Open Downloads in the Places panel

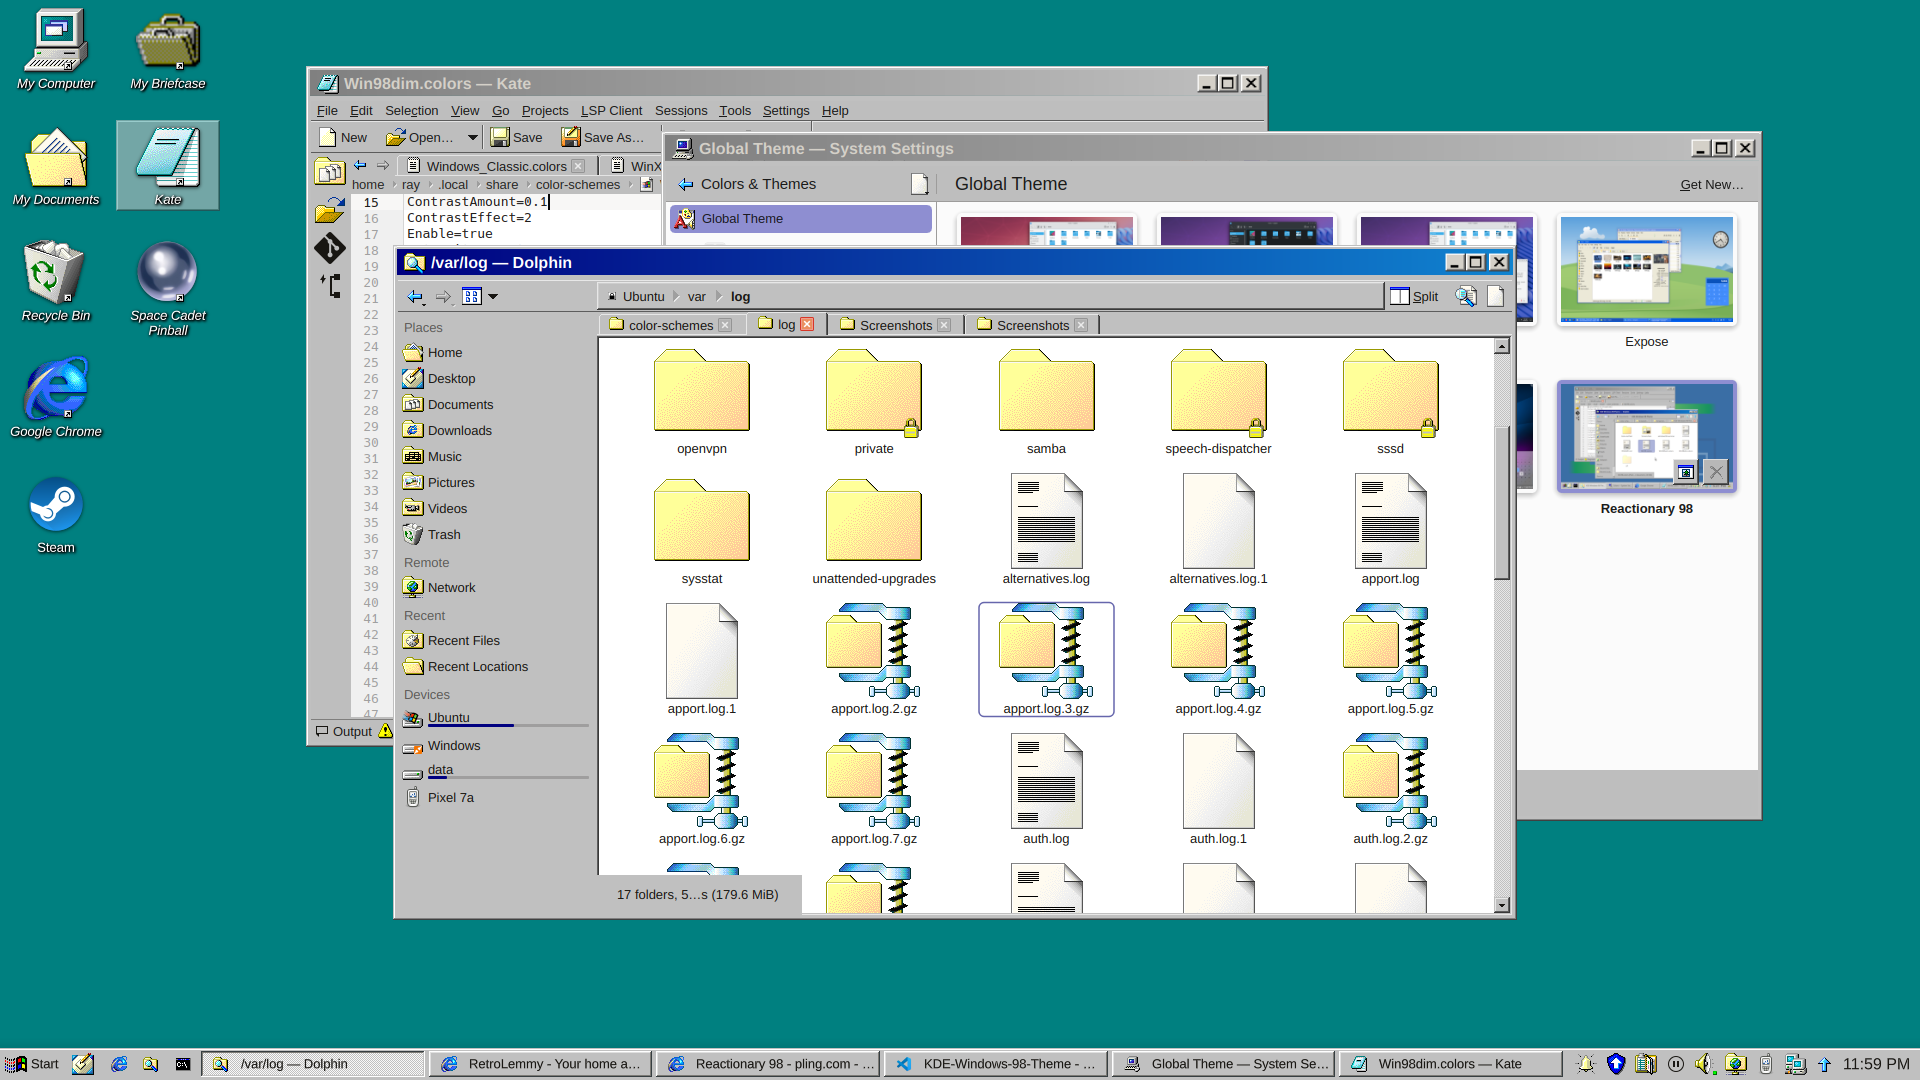tap(459, 431)
